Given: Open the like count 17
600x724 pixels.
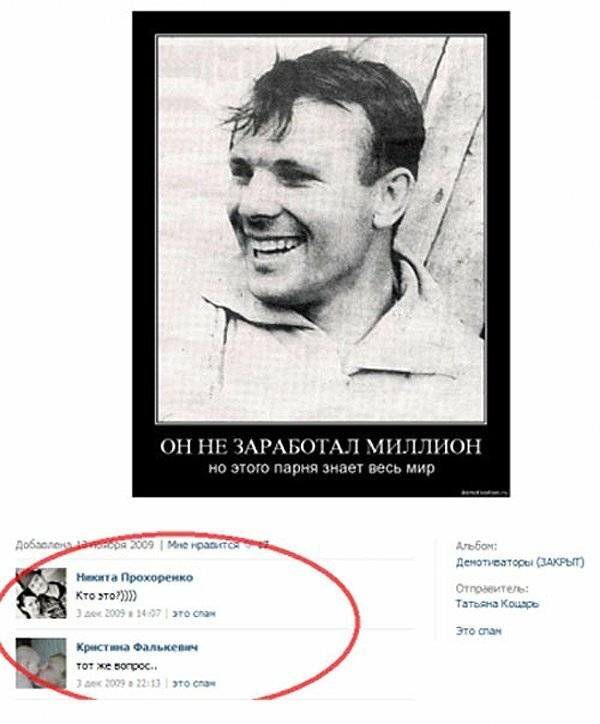Looking at the screenshot, I should click(262, 545).
